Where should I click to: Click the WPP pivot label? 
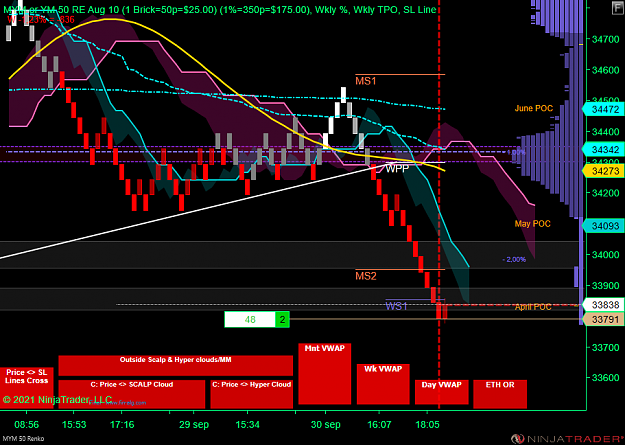tap(397, 168)
